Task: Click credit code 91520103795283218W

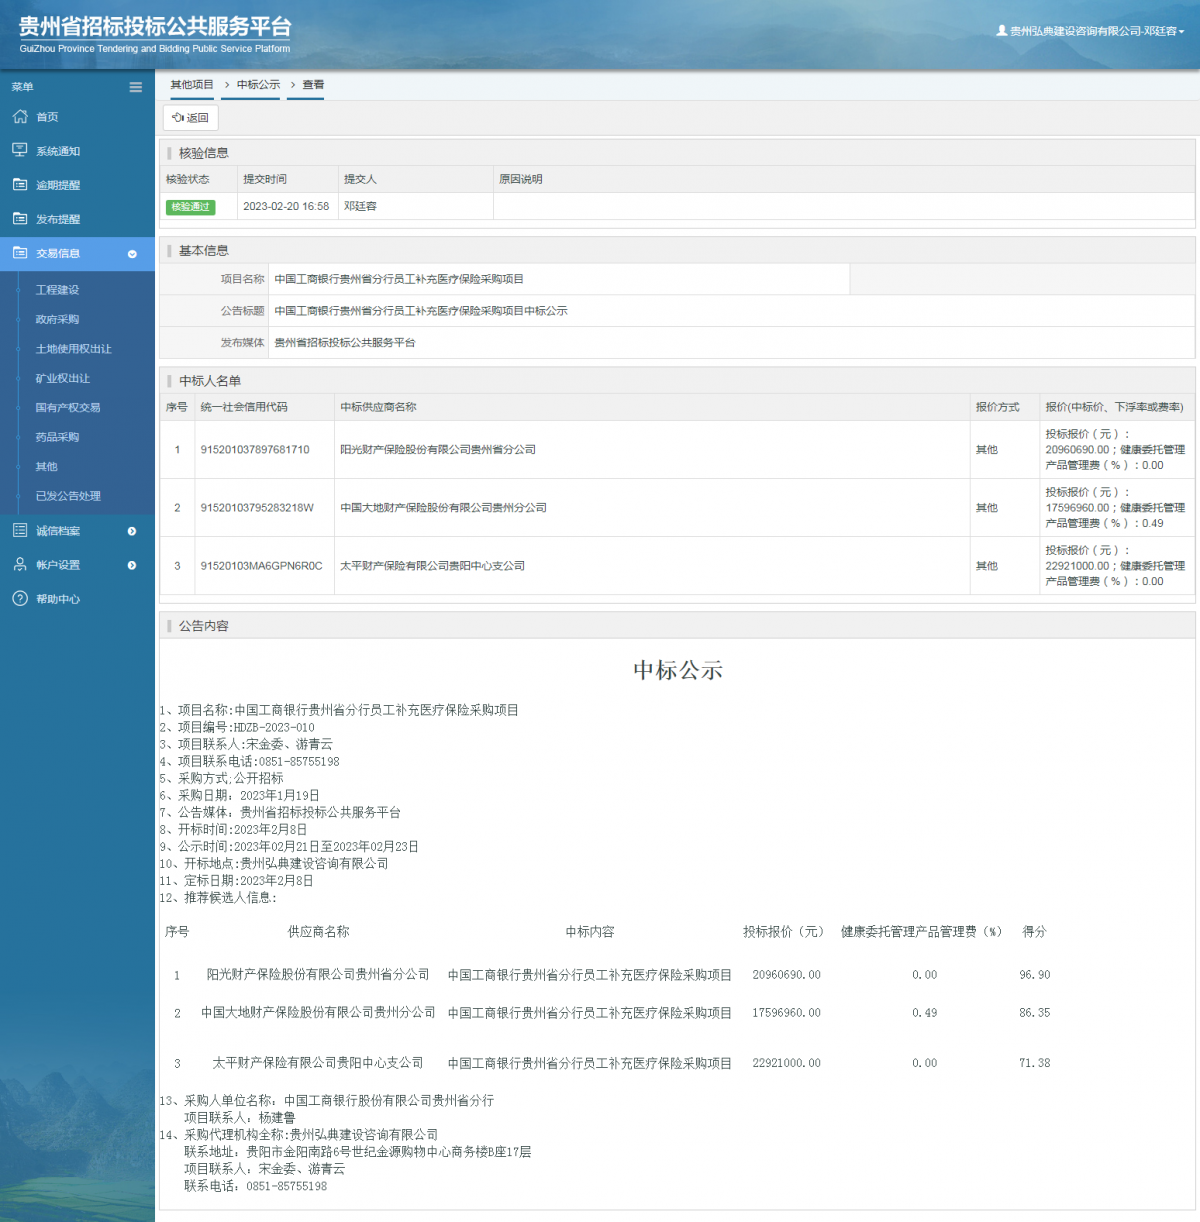Action: [x=257, y=508]
